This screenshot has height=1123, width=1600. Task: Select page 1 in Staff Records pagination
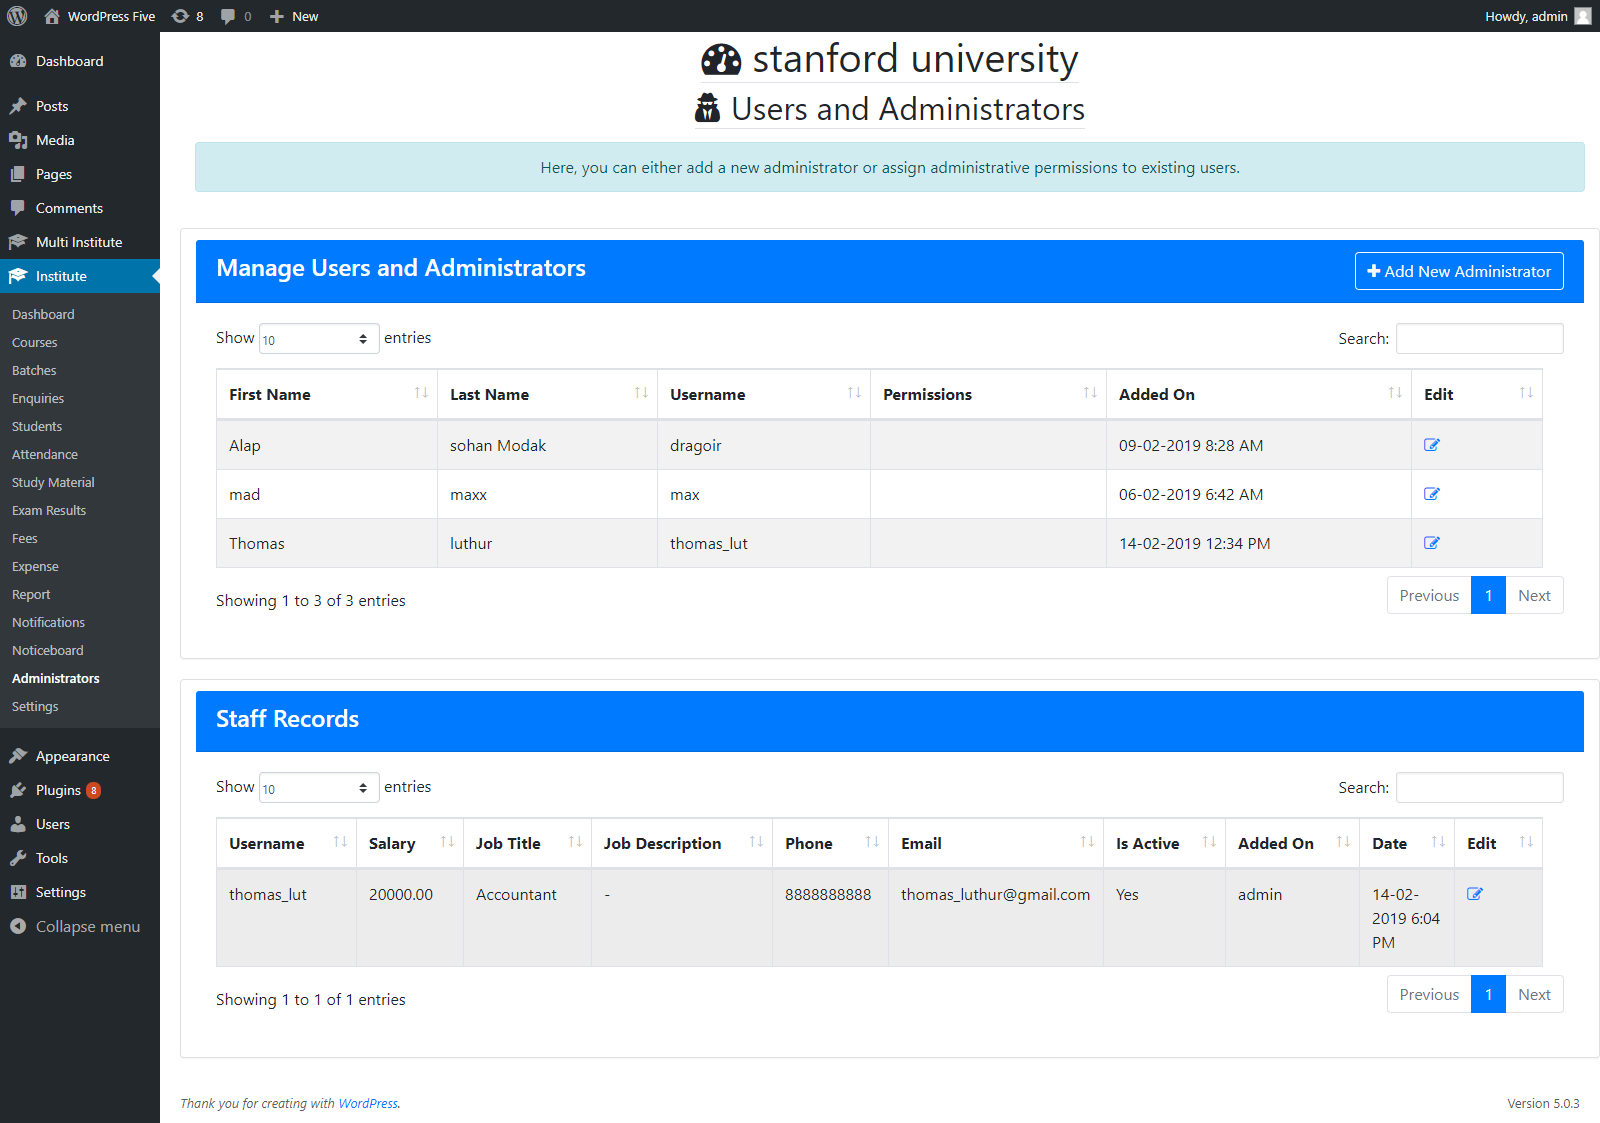[x=1488, y=994]
